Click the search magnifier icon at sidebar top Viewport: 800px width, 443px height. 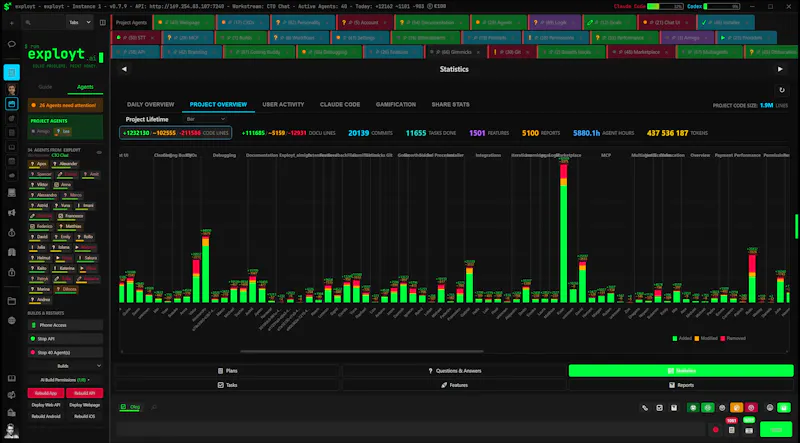28,23
